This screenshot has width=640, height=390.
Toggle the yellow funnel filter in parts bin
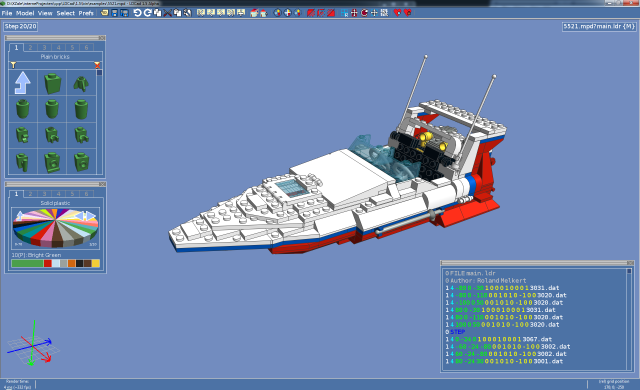(13, 65)
